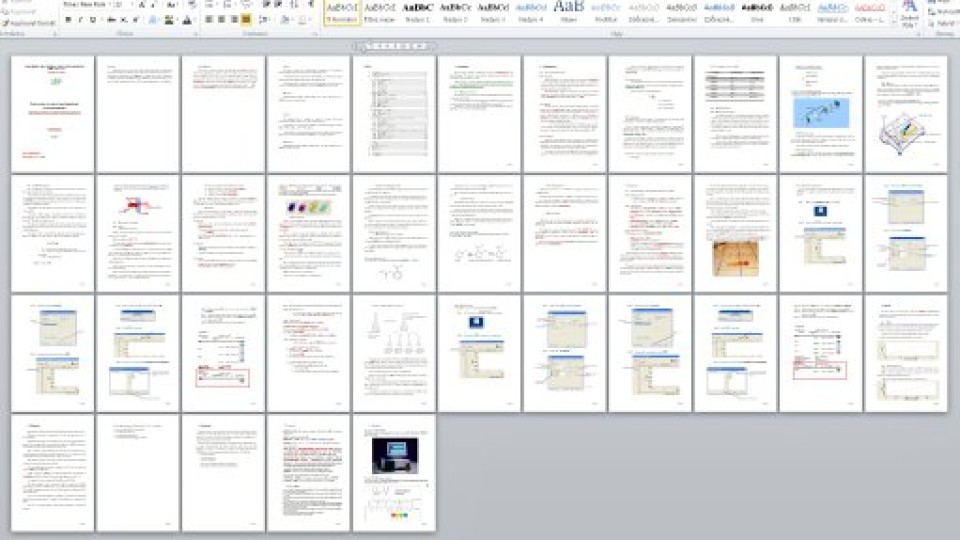Click the highlighted Justify alignment icon
The width and height of the screenshot is (960, 540).
[246, 19]
